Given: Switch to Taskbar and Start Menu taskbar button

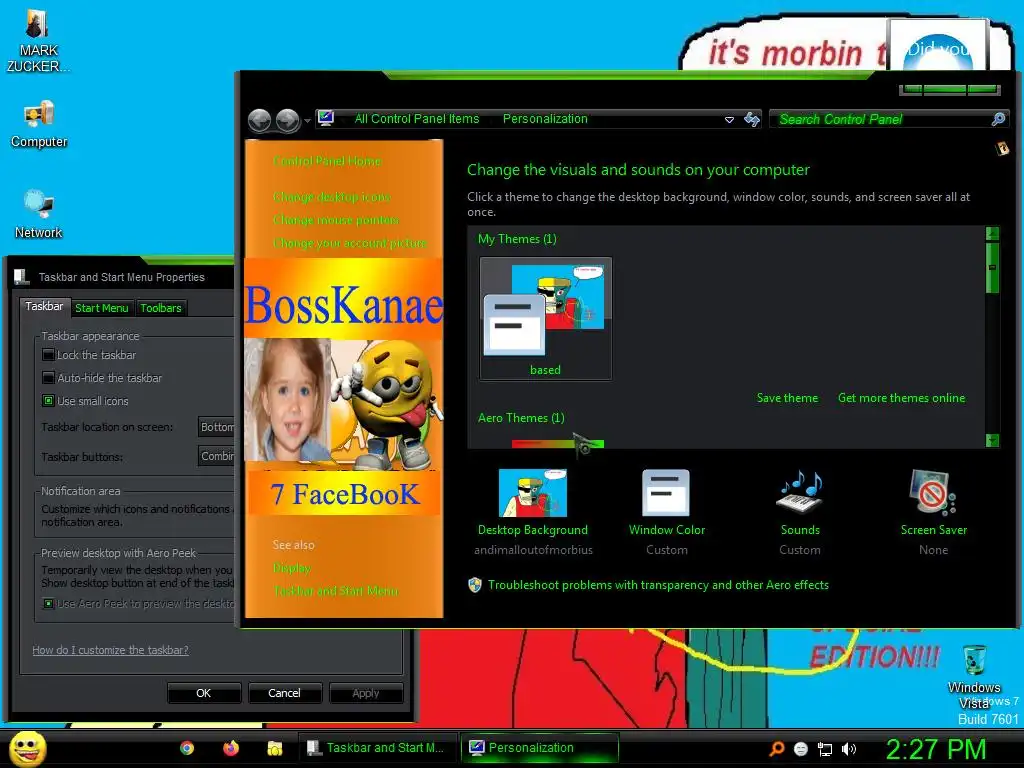Looking at the screenshot, I should pyautogui.click(x=377, y=748).
